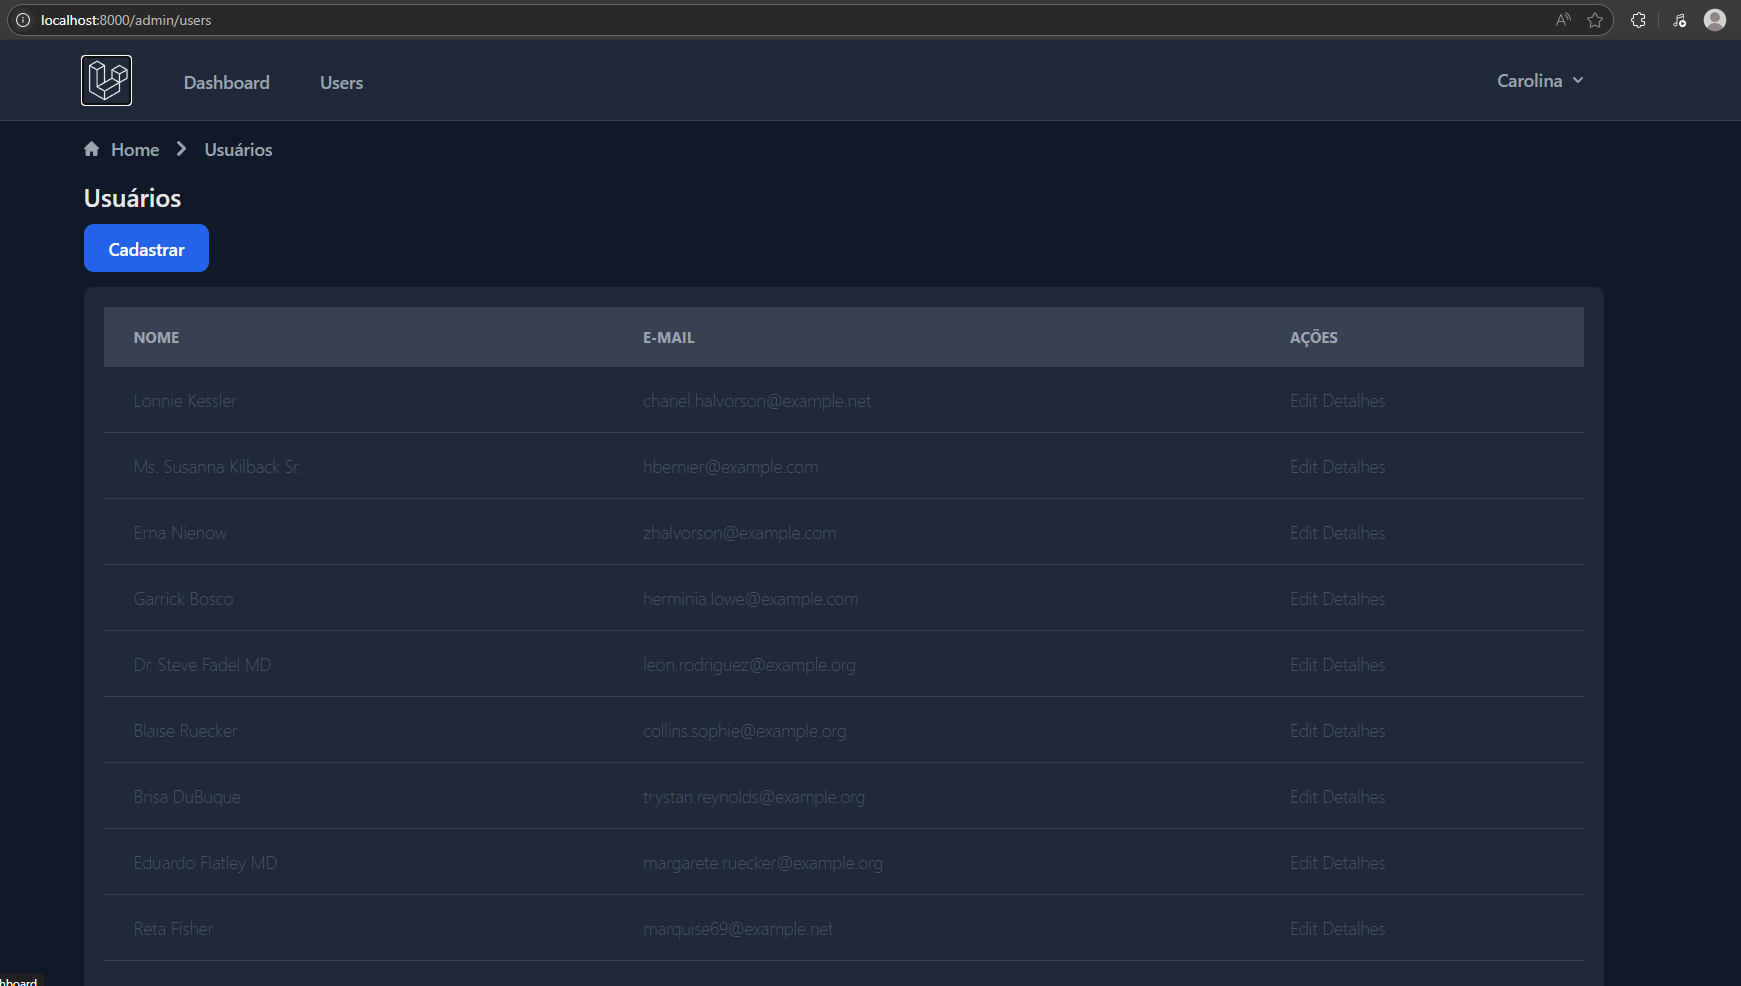Open Detalhes for Ms. Susanna Kilback Sr.
Screen dimensions: 1741x986
(1355, 466)
